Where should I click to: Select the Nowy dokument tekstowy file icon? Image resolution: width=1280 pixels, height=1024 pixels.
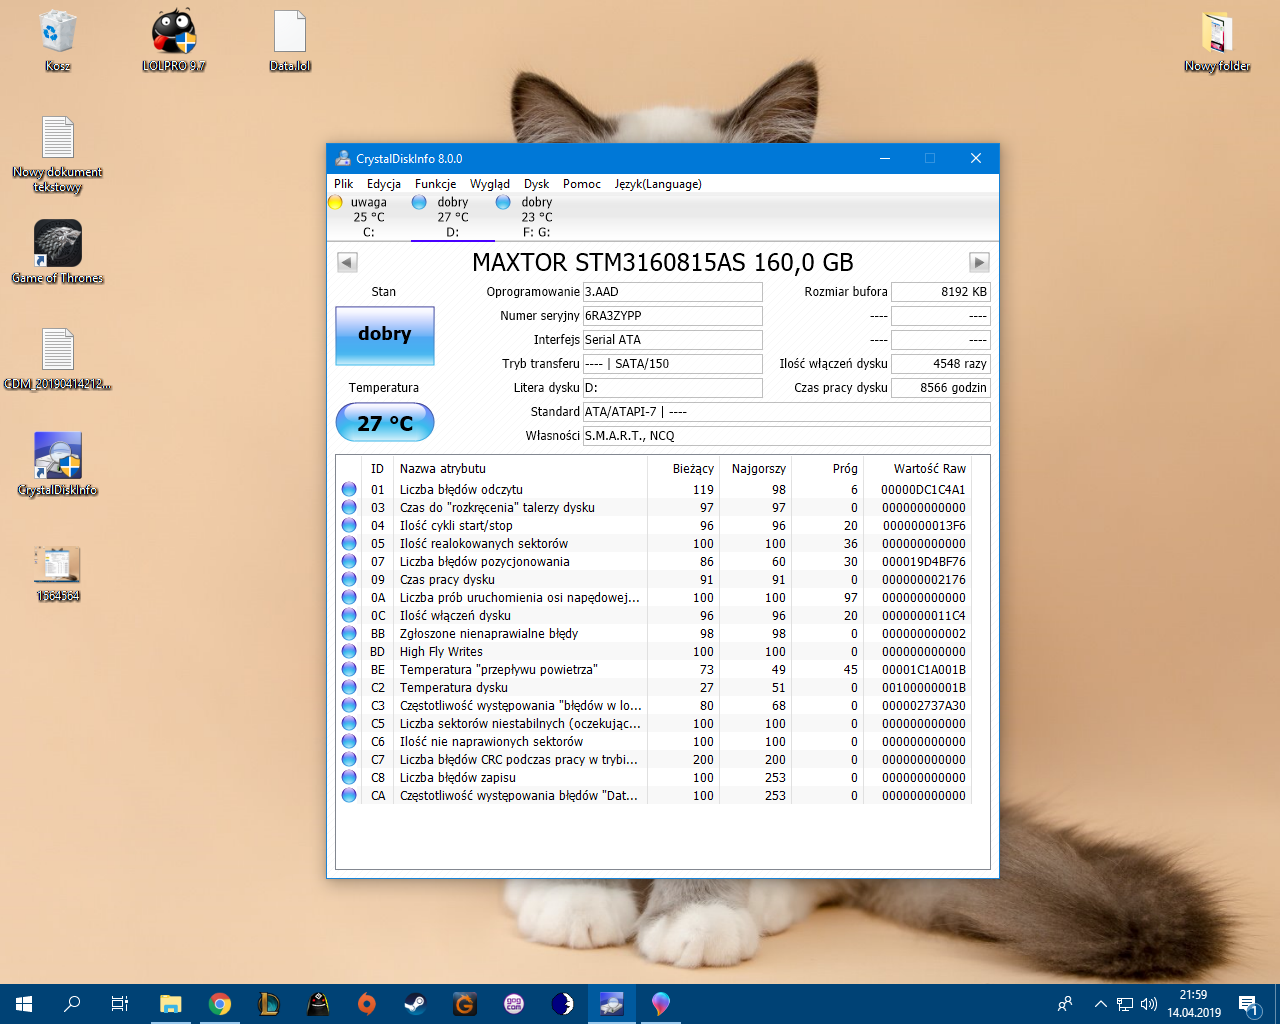58,154
